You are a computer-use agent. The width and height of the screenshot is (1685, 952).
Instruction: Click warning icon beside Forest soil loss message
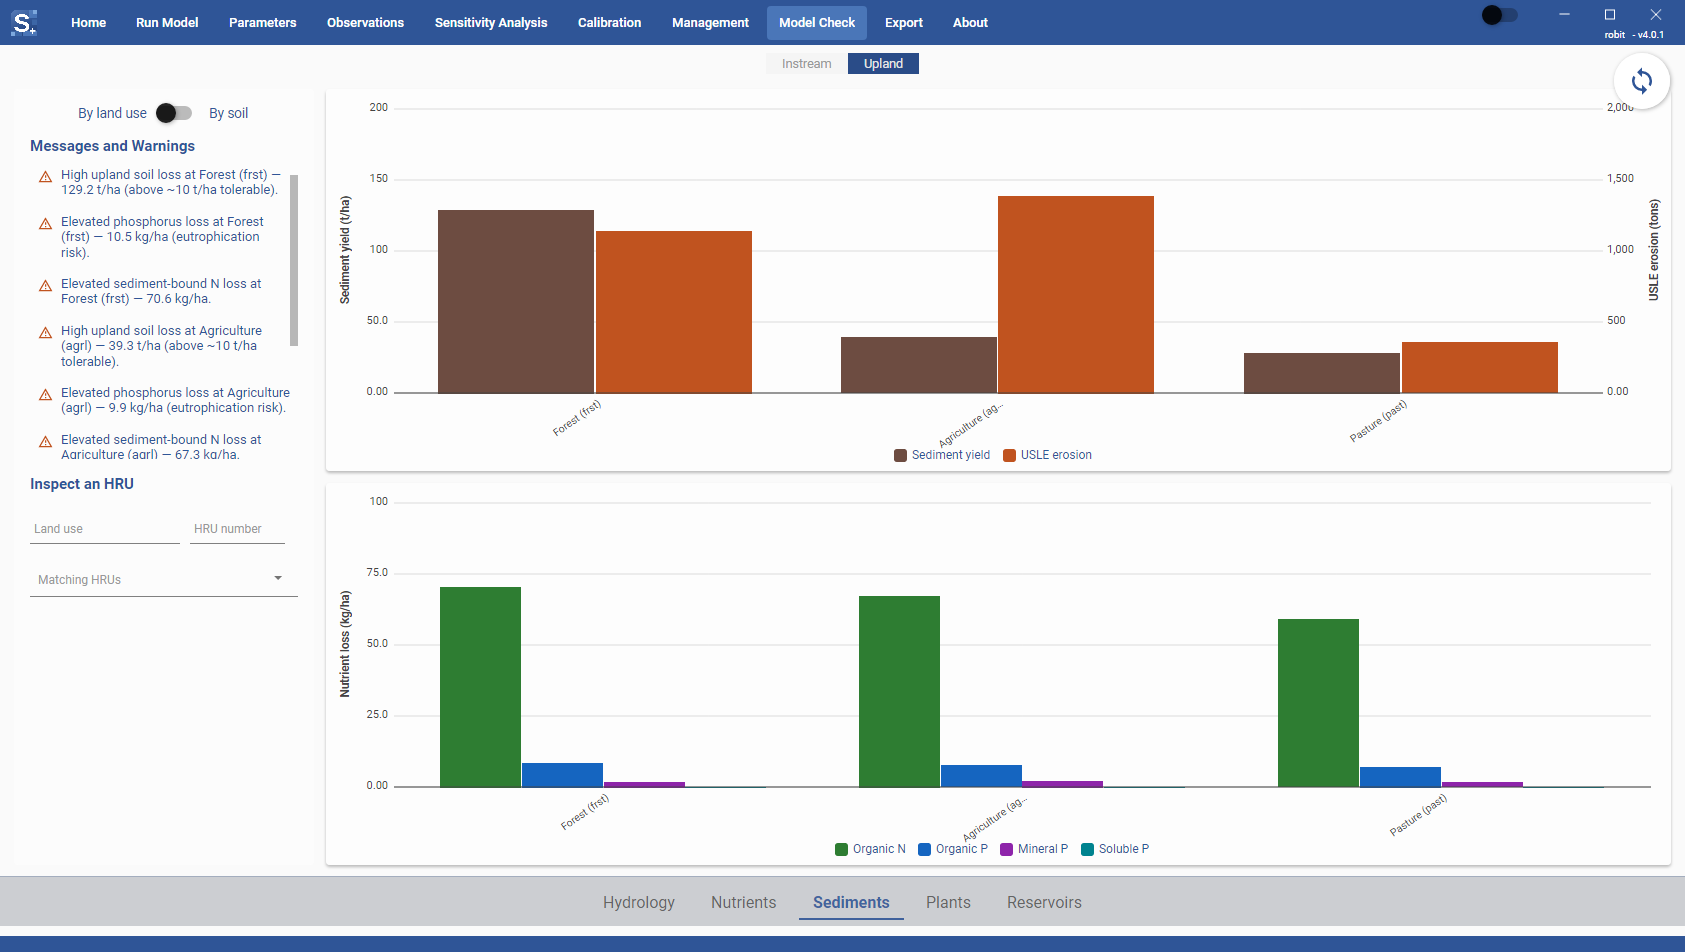point(45,177)
